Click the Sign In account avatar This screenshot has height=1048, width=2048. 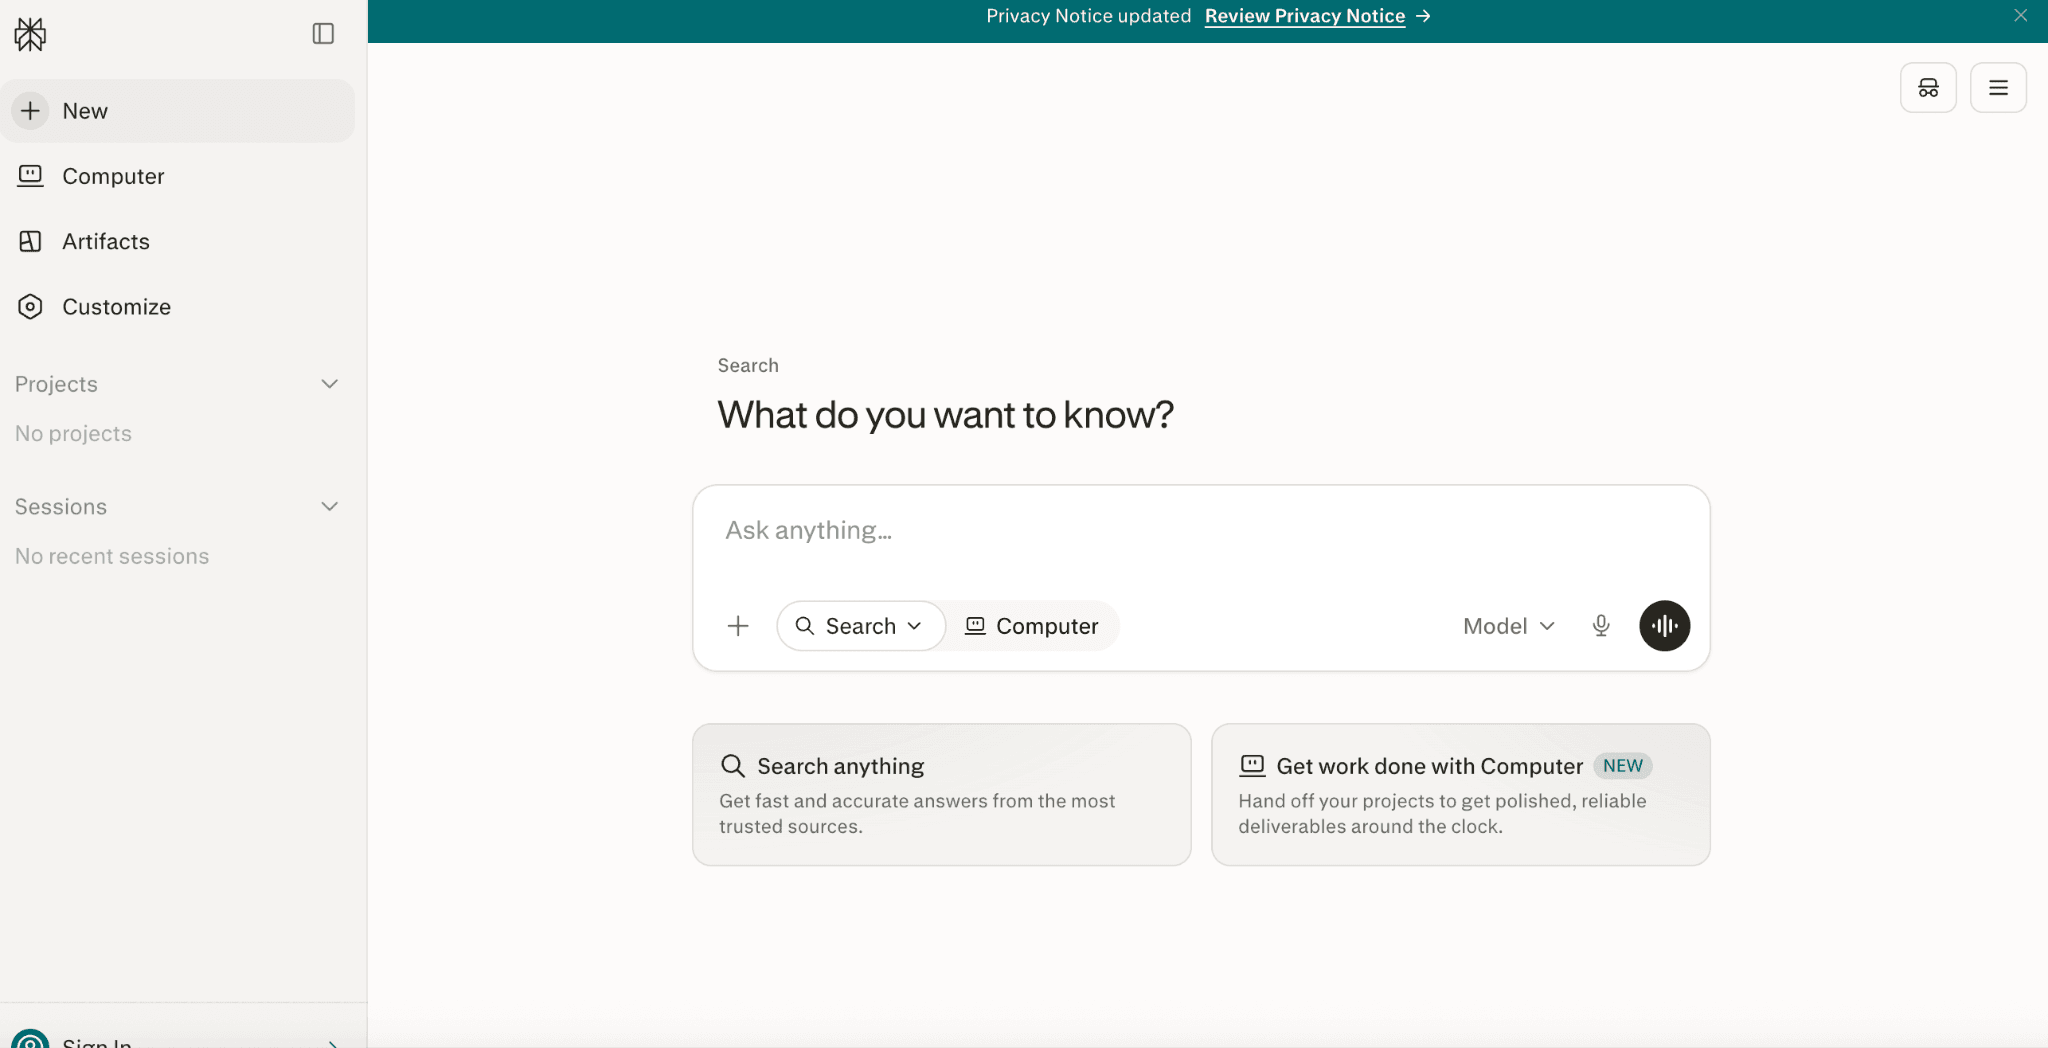click(x=30, y=1039)
